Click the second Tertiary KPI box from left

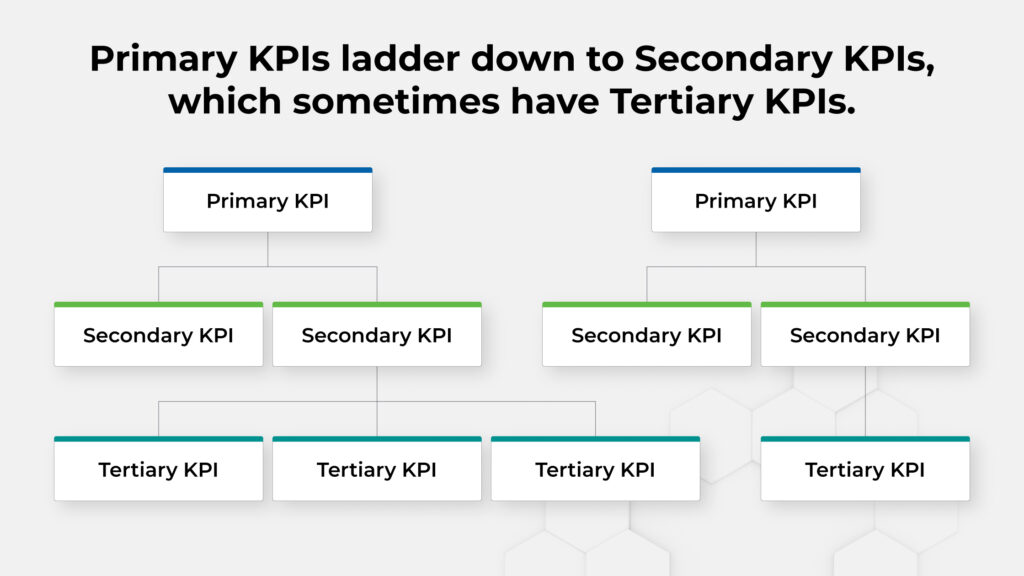[x=377, y=469]
